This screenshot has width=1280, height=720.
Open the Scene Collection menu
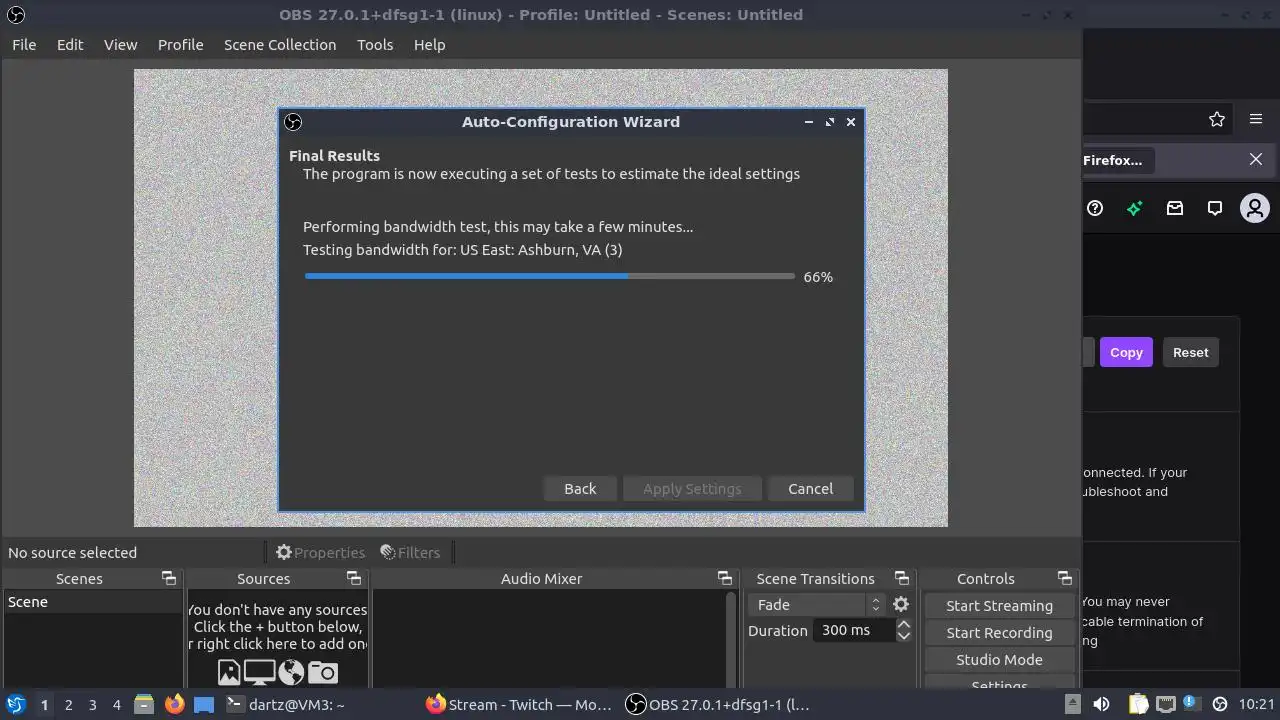pyautogui.click(x=280, y=45)
